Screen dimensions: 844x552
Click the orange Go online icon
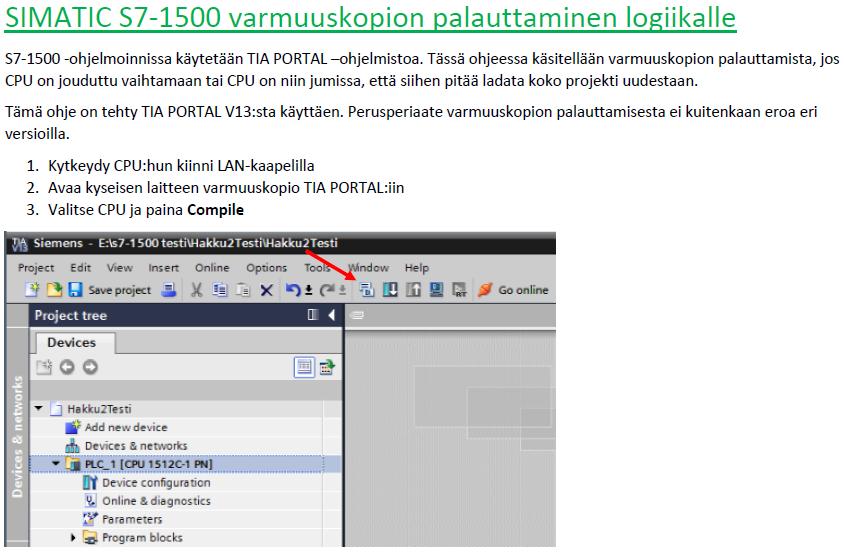[x=485, y=289]
